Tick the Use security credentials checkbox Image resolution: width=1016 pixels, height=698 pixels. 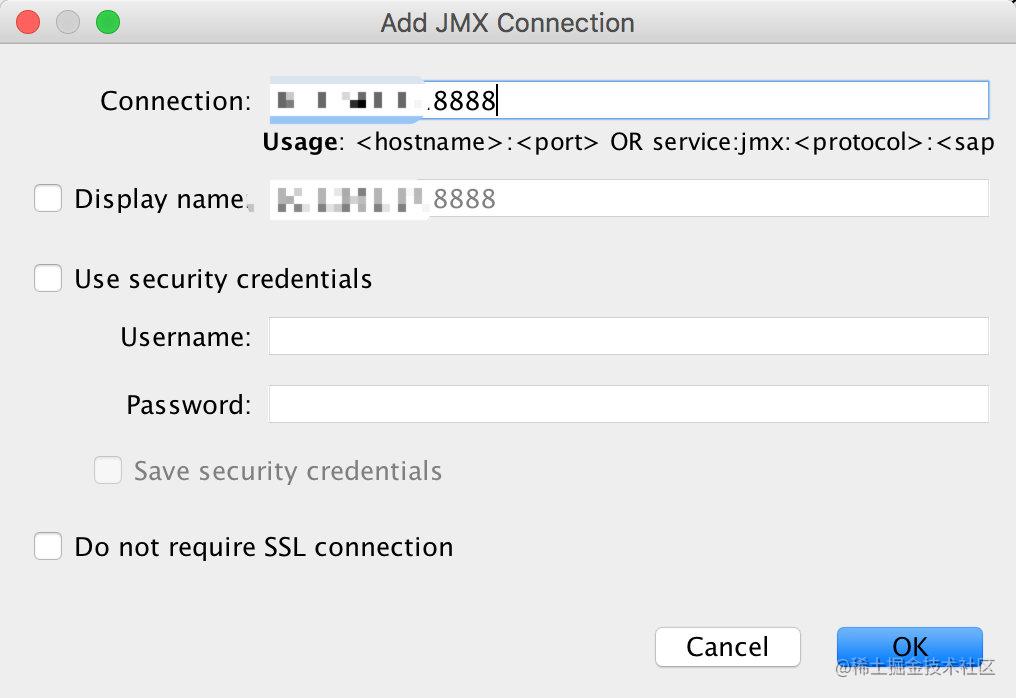click(48, 278)
